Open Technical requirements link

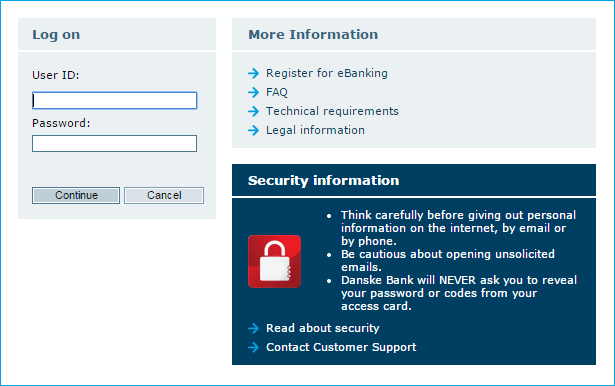pyautogui.click(x=332, y=111)
